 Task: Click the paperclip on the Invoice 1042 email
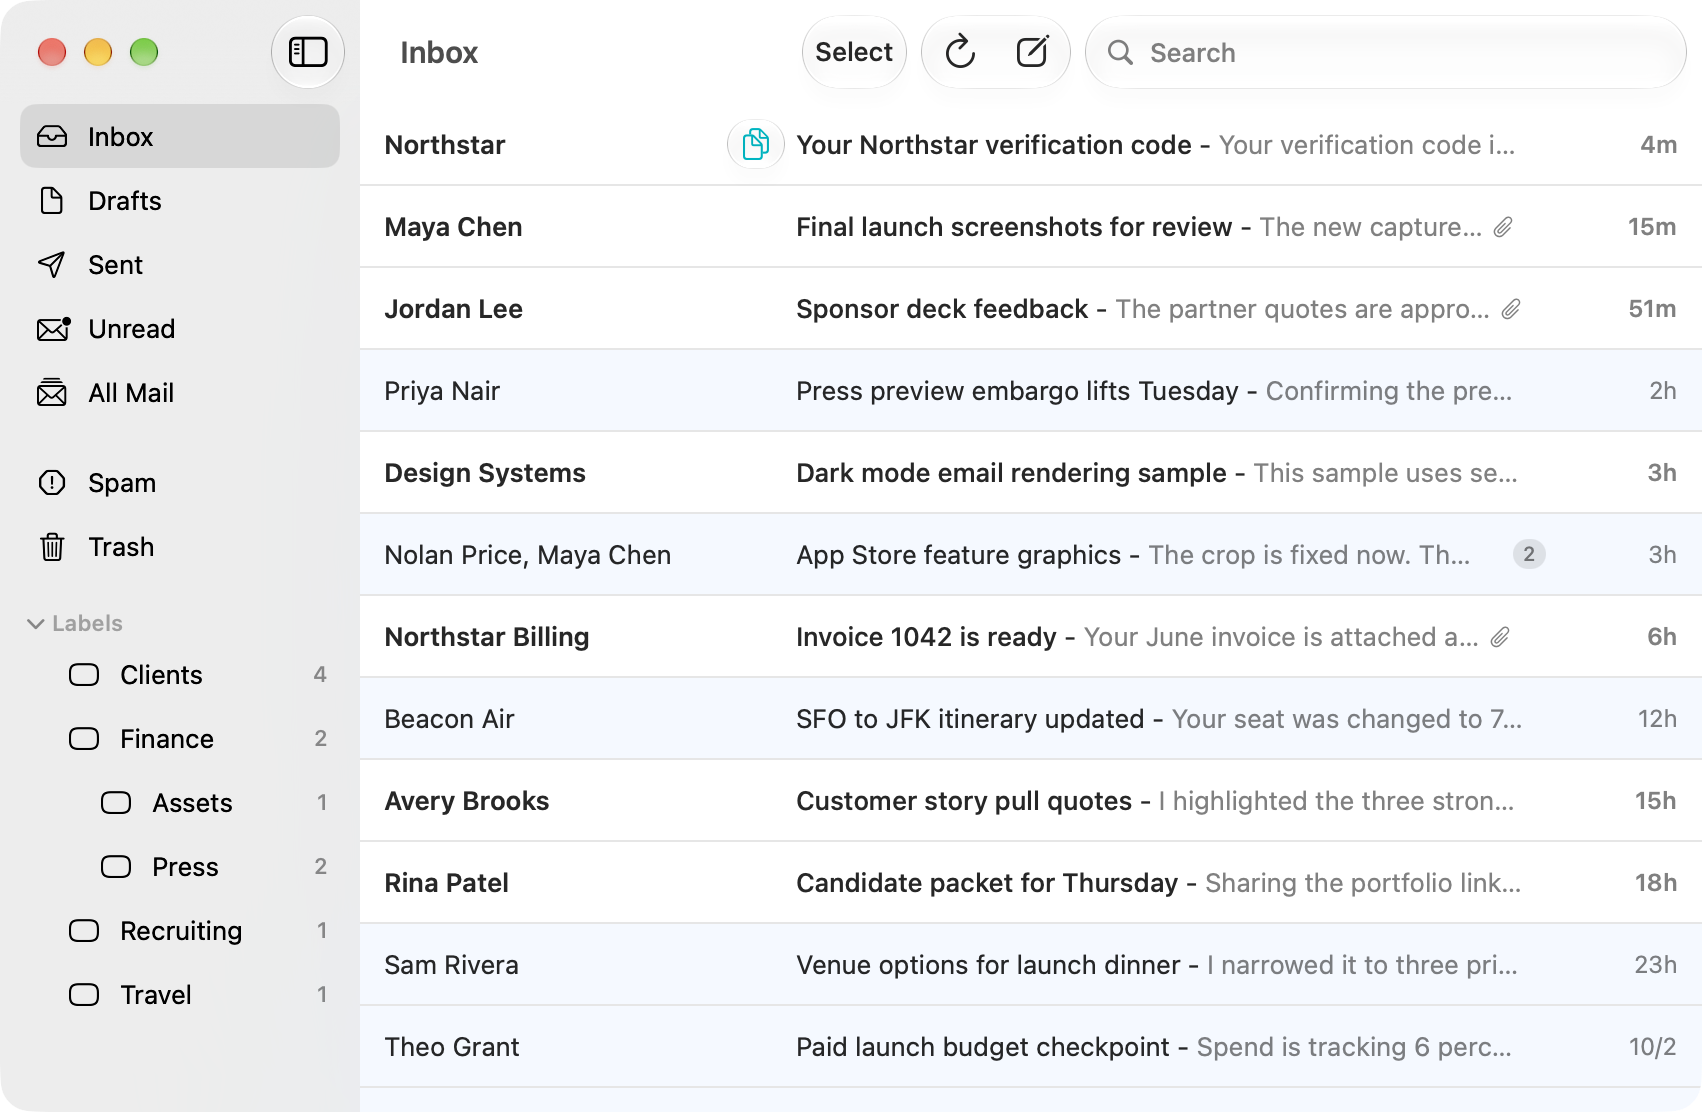tap(1500, 637)
